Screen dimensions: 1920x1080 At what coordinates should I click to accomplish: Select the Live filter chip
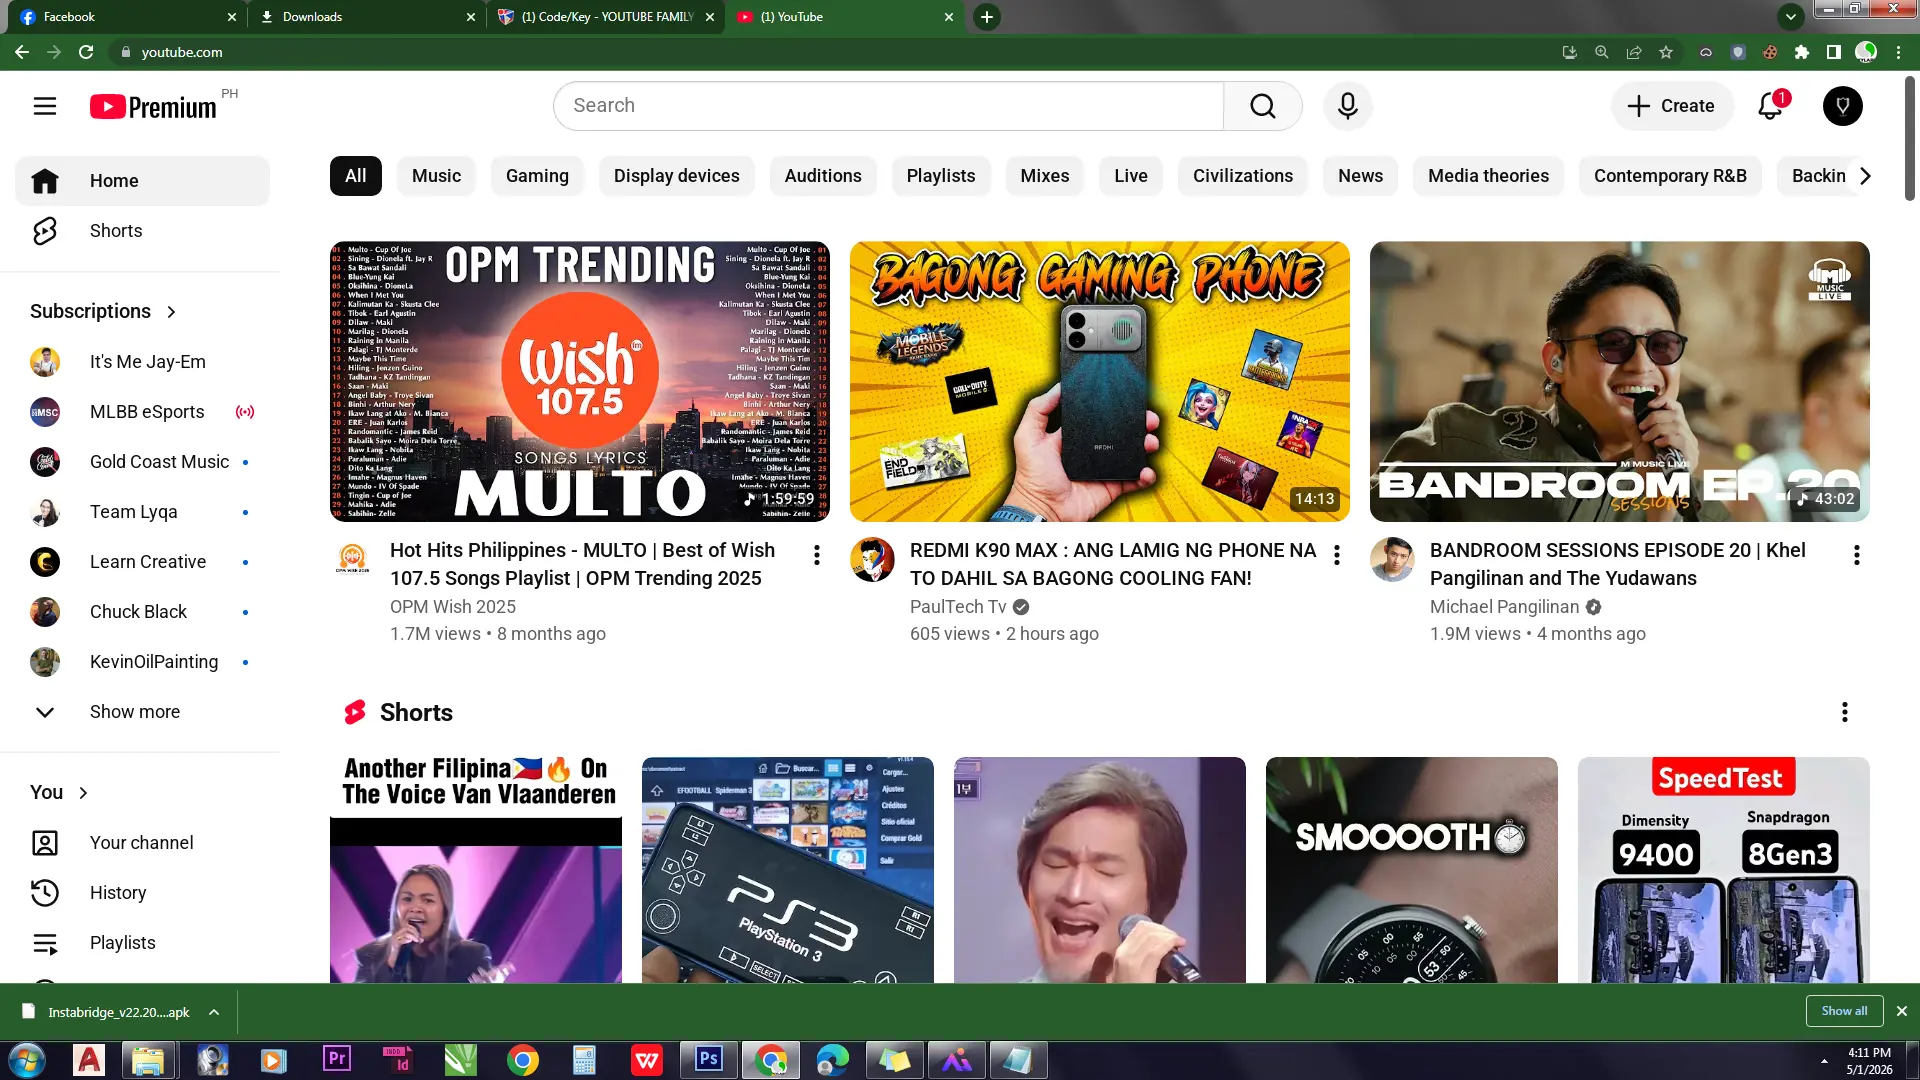tap(1131, 176)
